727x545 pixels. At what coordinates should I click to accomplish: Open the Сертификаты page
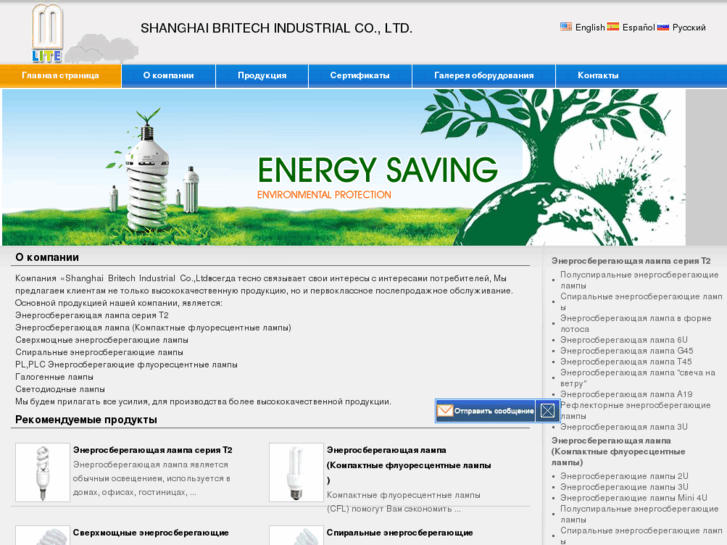360,76
